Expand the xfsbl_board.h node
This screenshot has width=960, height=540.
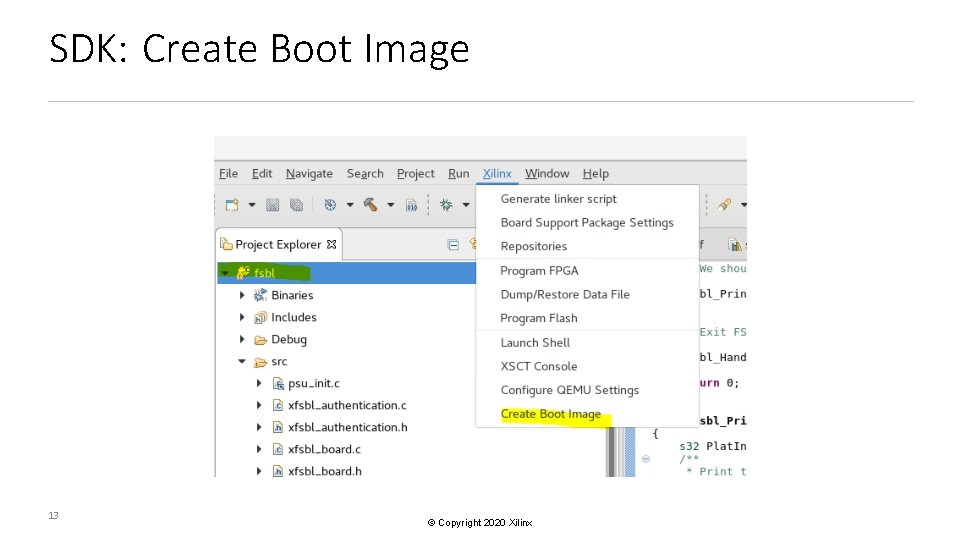259,471
